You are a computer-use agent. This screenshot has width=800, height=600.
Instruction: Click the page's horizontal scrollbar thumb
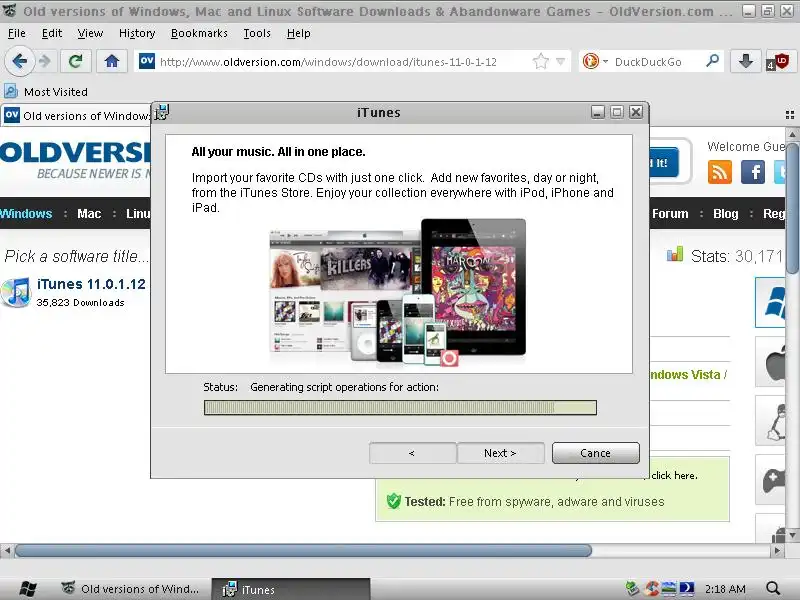(303, 551)
